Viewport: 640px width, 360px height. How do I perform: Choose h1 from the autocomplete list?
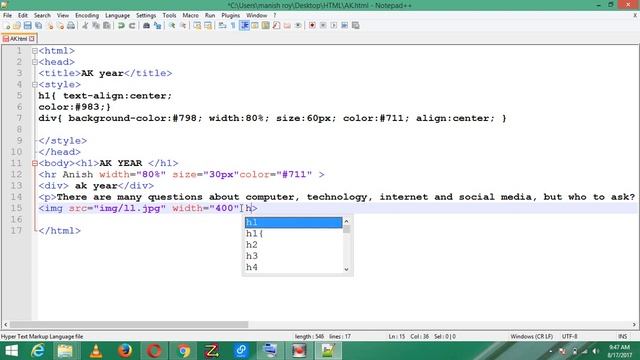pyautogui.click(x=293, y=222)
